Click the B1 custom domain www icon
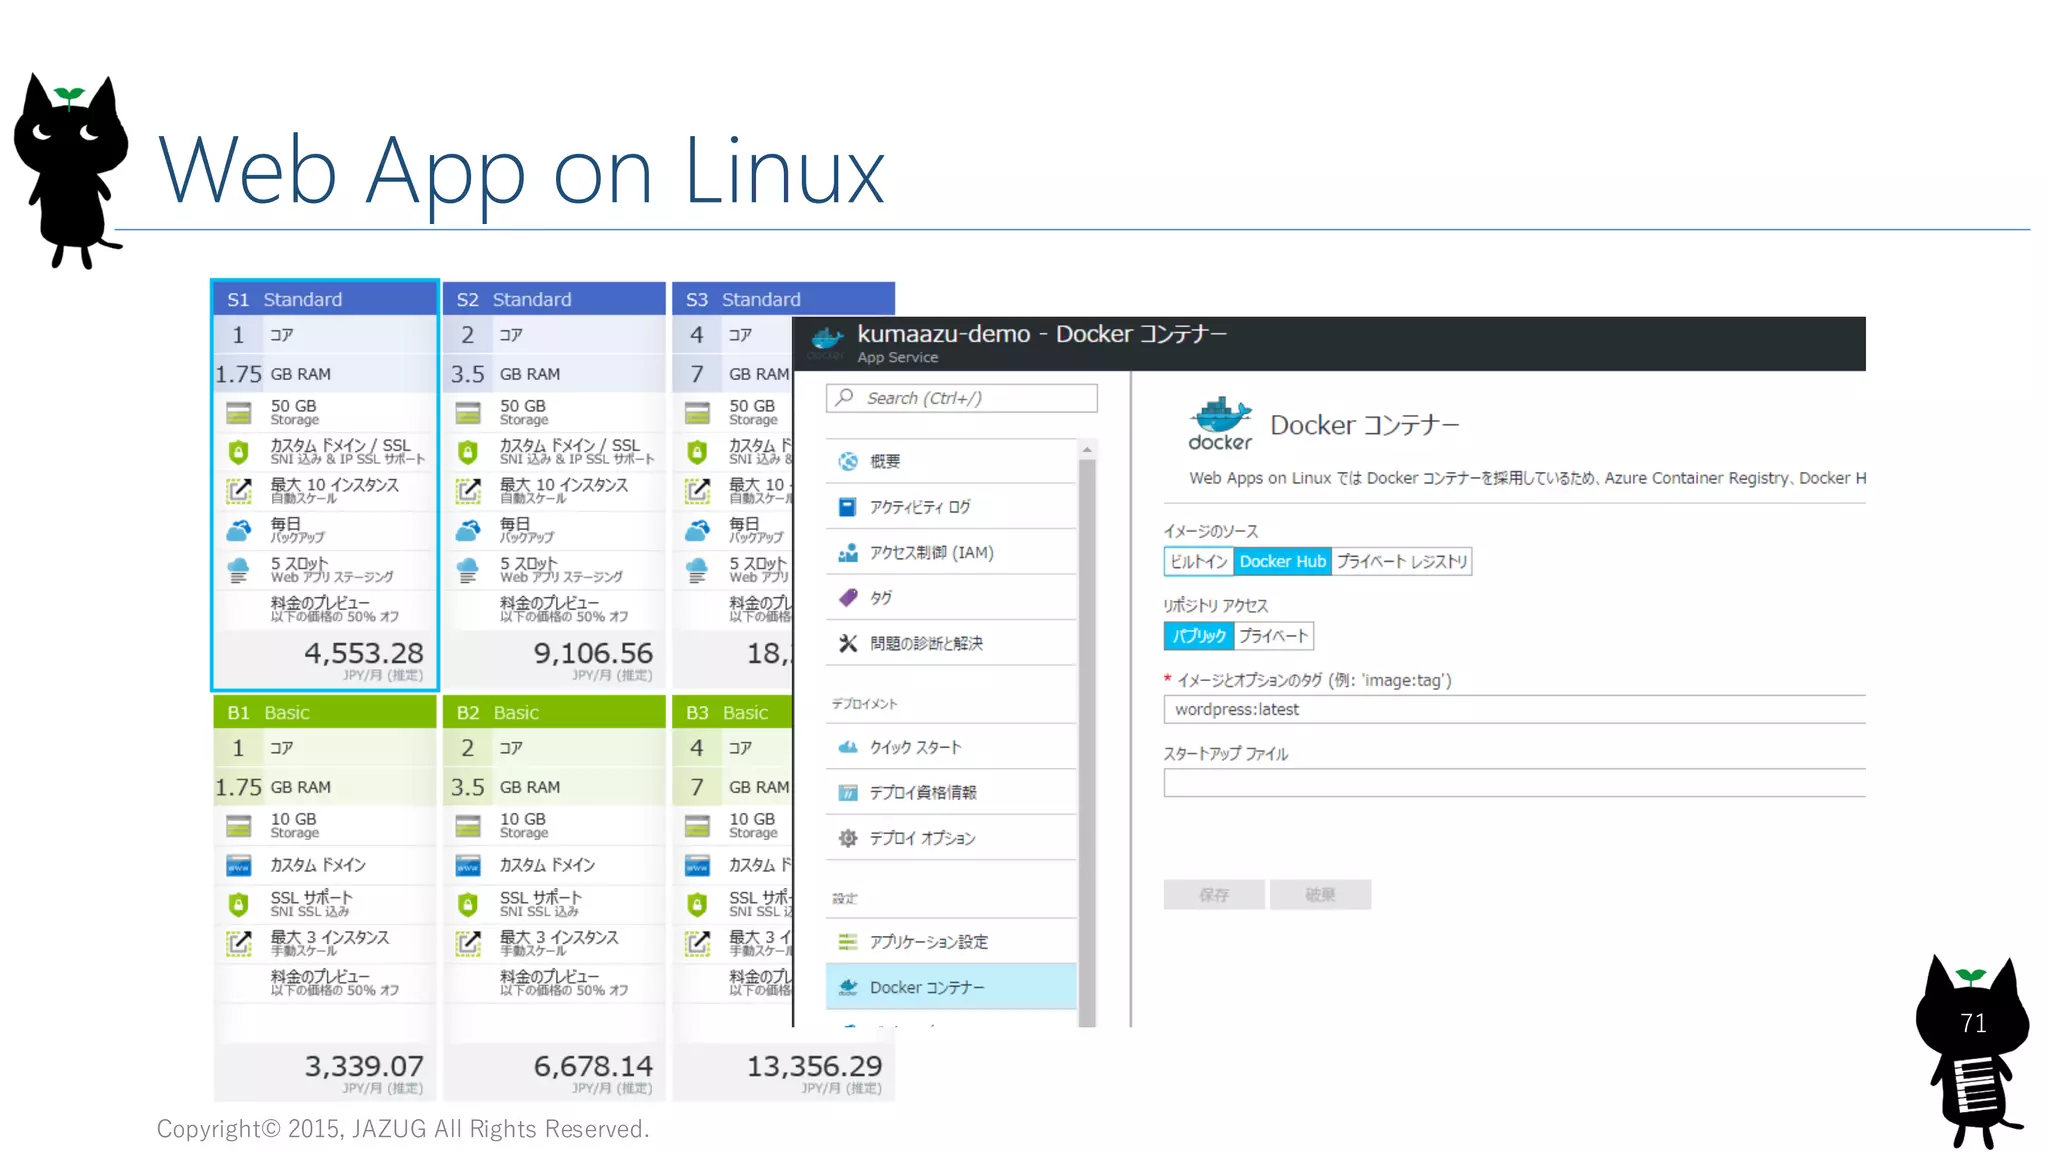This screenshot has width=2048, height=1152. [x=238, y=865]
